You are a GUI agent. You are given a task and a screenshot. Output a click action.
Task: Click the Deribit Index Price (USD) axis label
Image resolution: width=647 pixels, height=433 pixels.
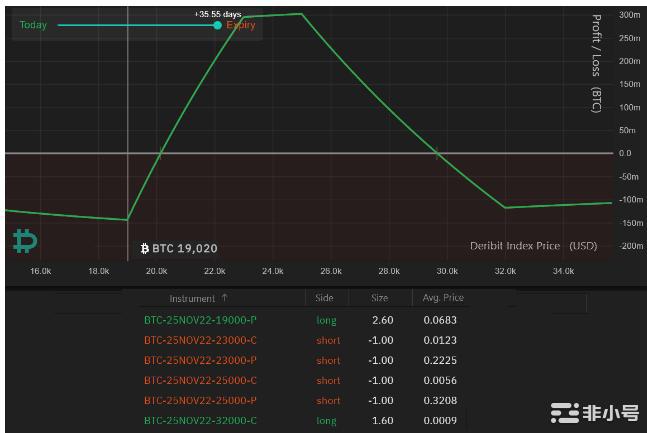[x=534, y=246]
